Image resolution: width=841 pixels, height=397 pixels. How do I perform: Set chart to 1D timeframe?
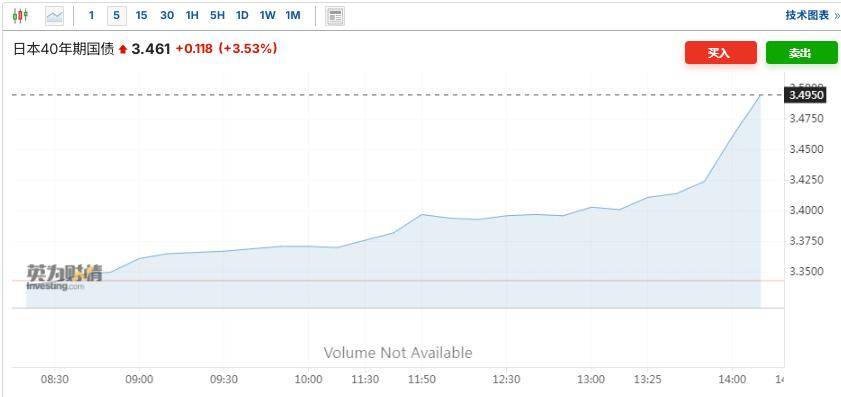click(242, 16)
